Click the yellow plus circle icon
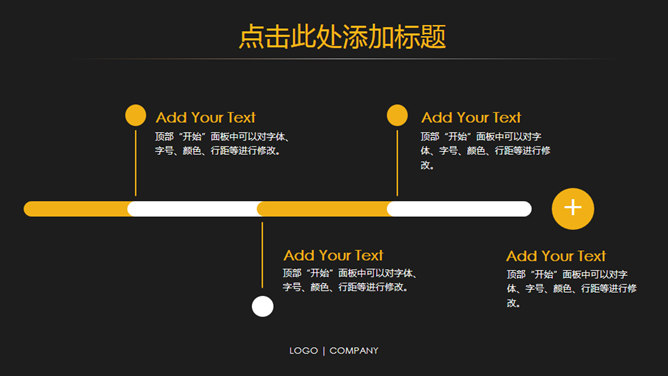The height and width of the screenshot is (376, 668). point(573,209)
